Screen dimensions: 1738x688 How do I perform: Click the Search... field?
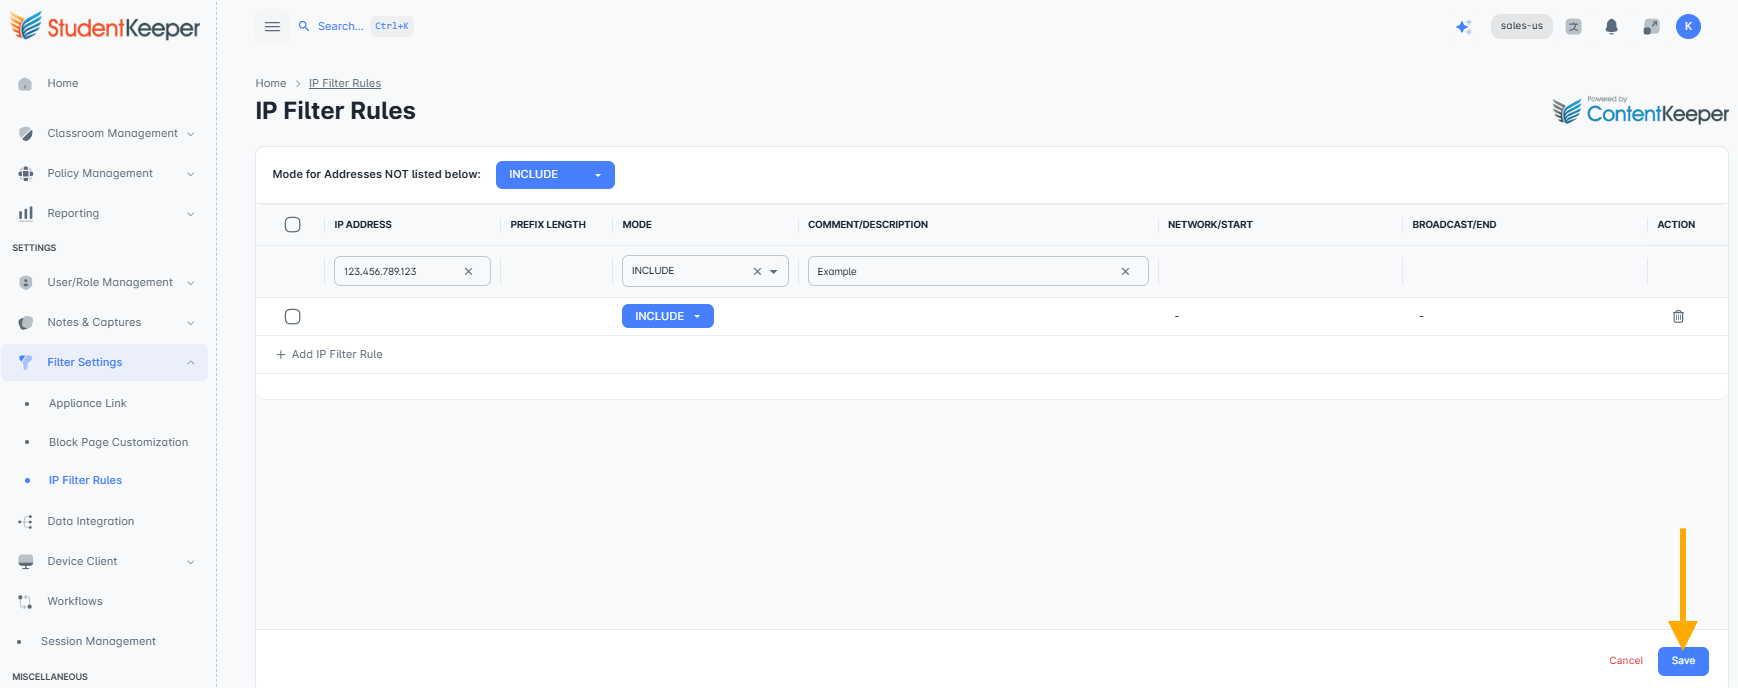340,26
